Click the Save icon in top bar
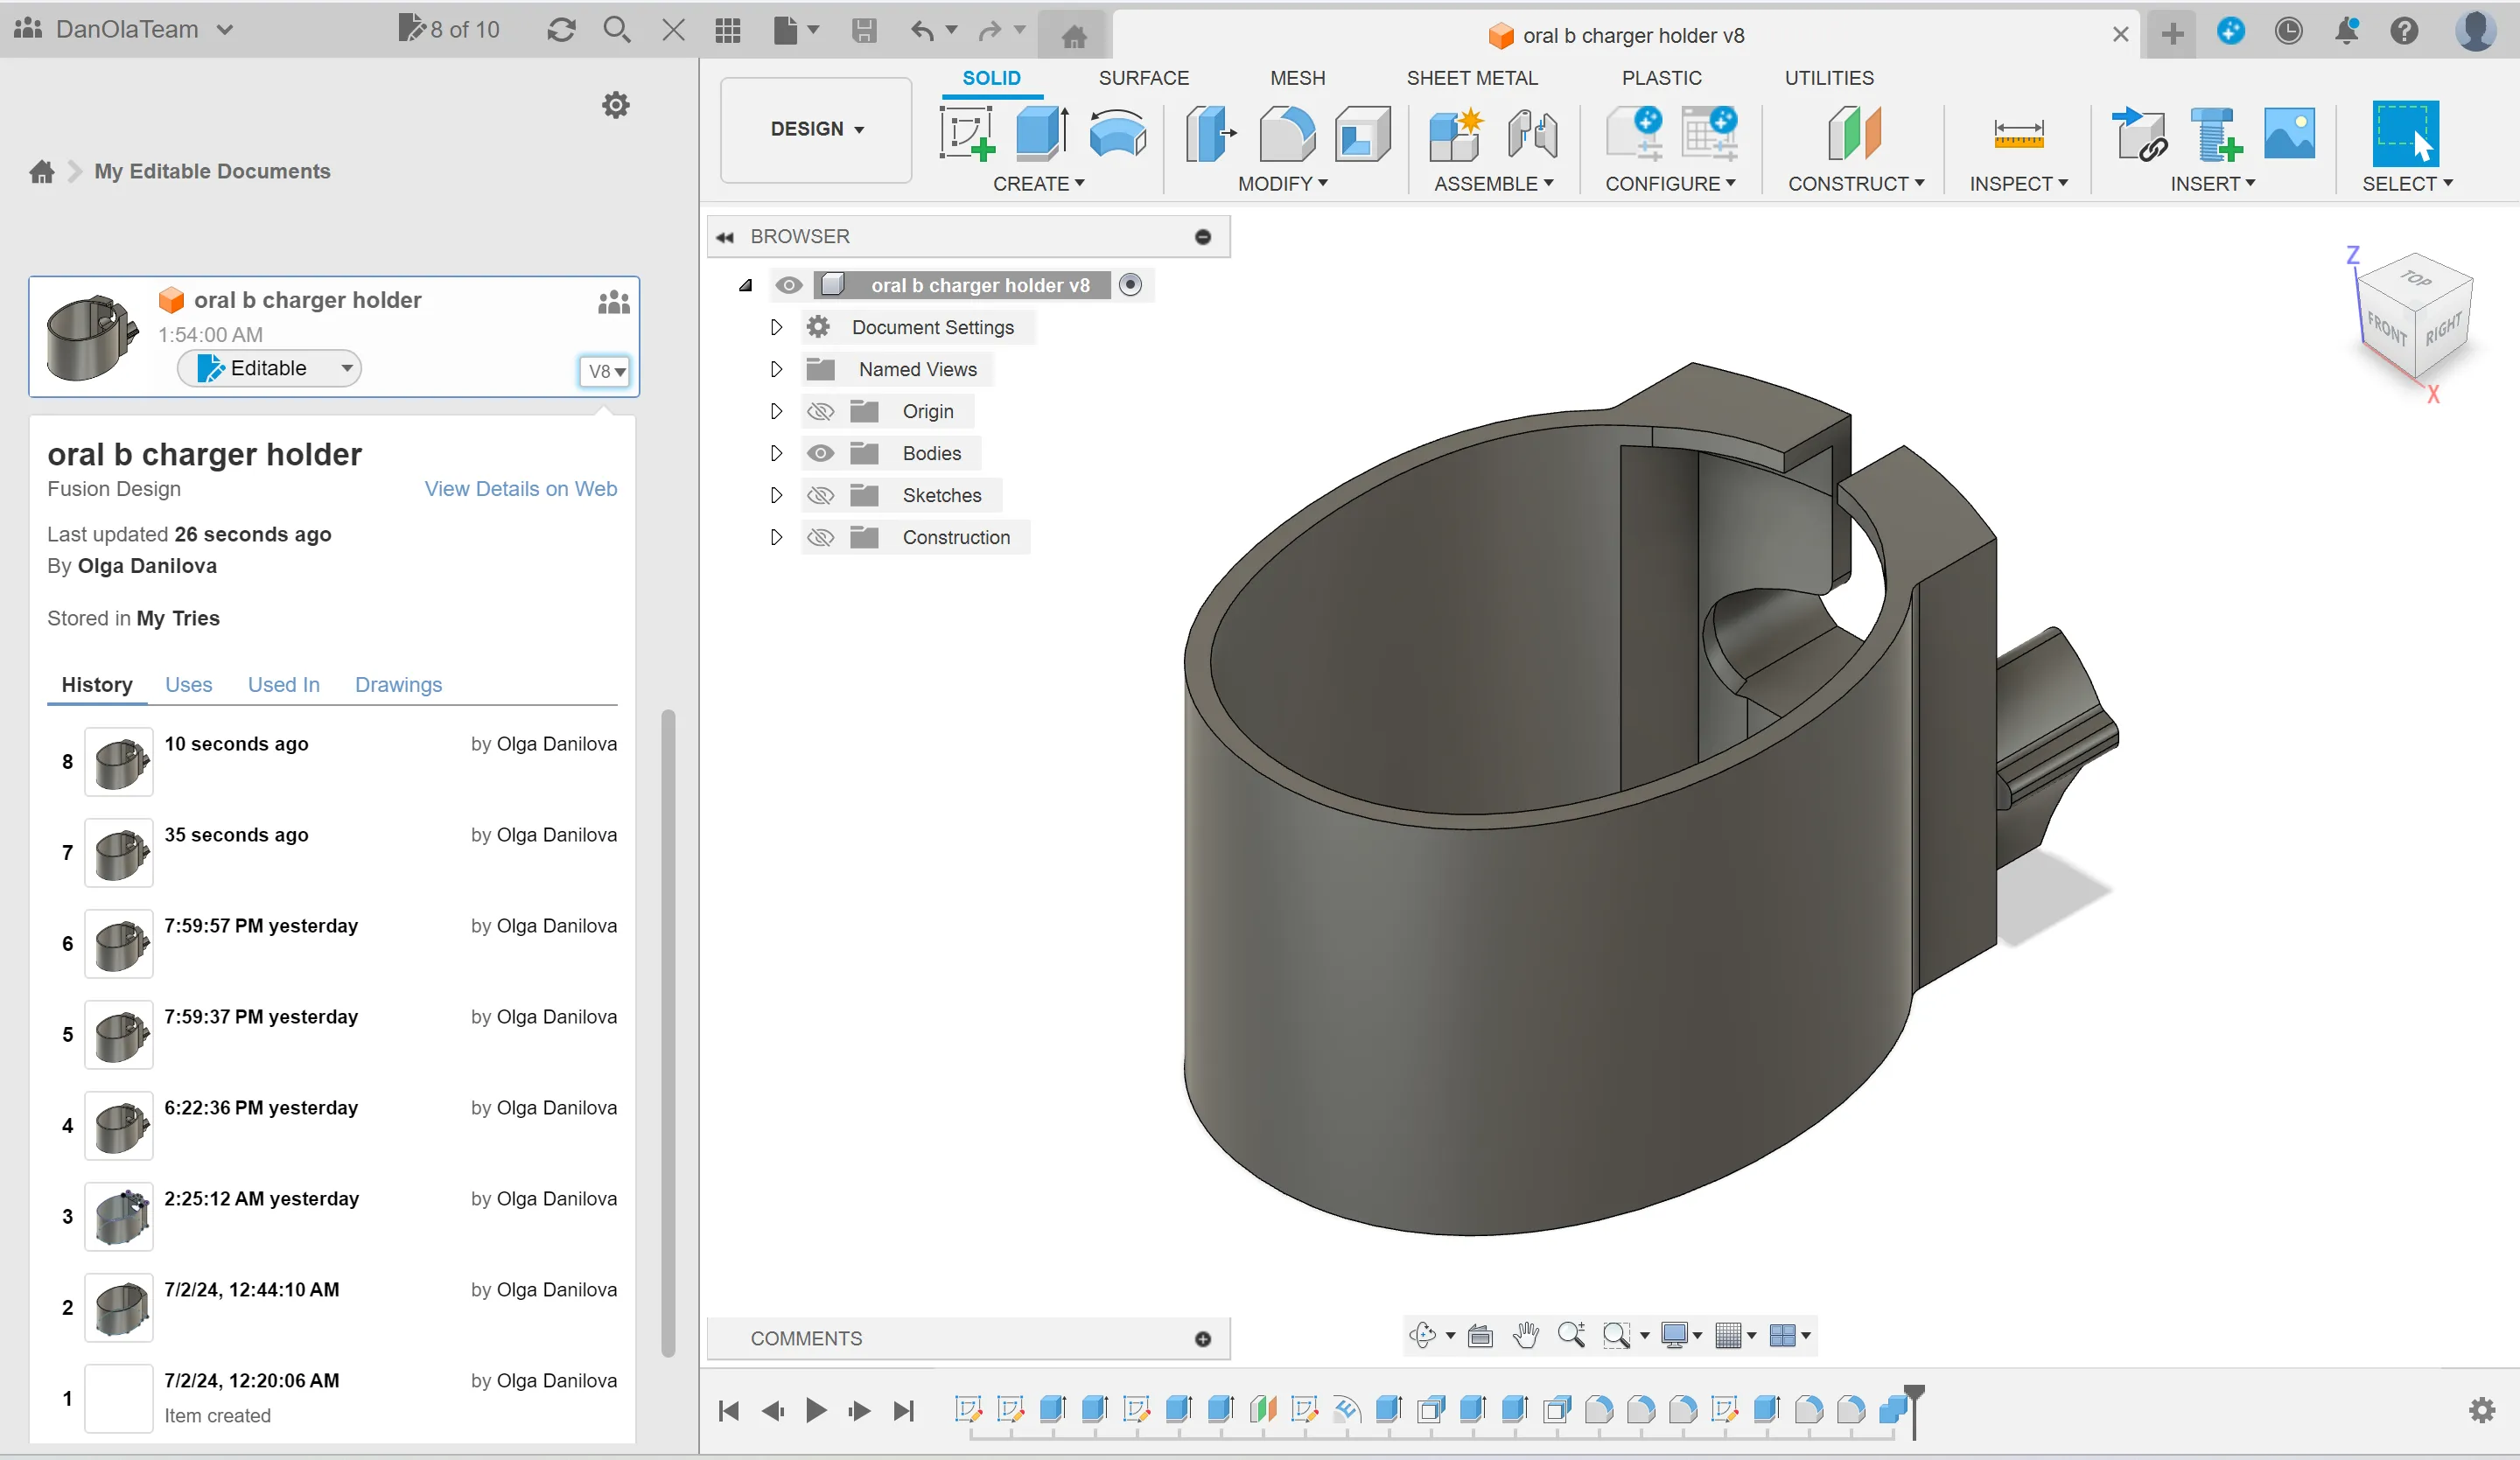This screenshot has width=2520, height=1460. (864, 30)
